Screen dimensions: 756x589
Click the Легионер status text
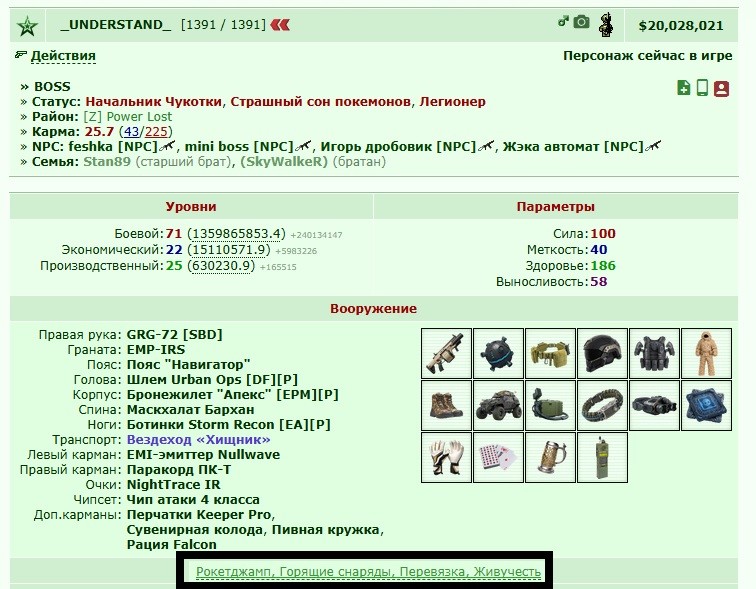tap(452, 102)
